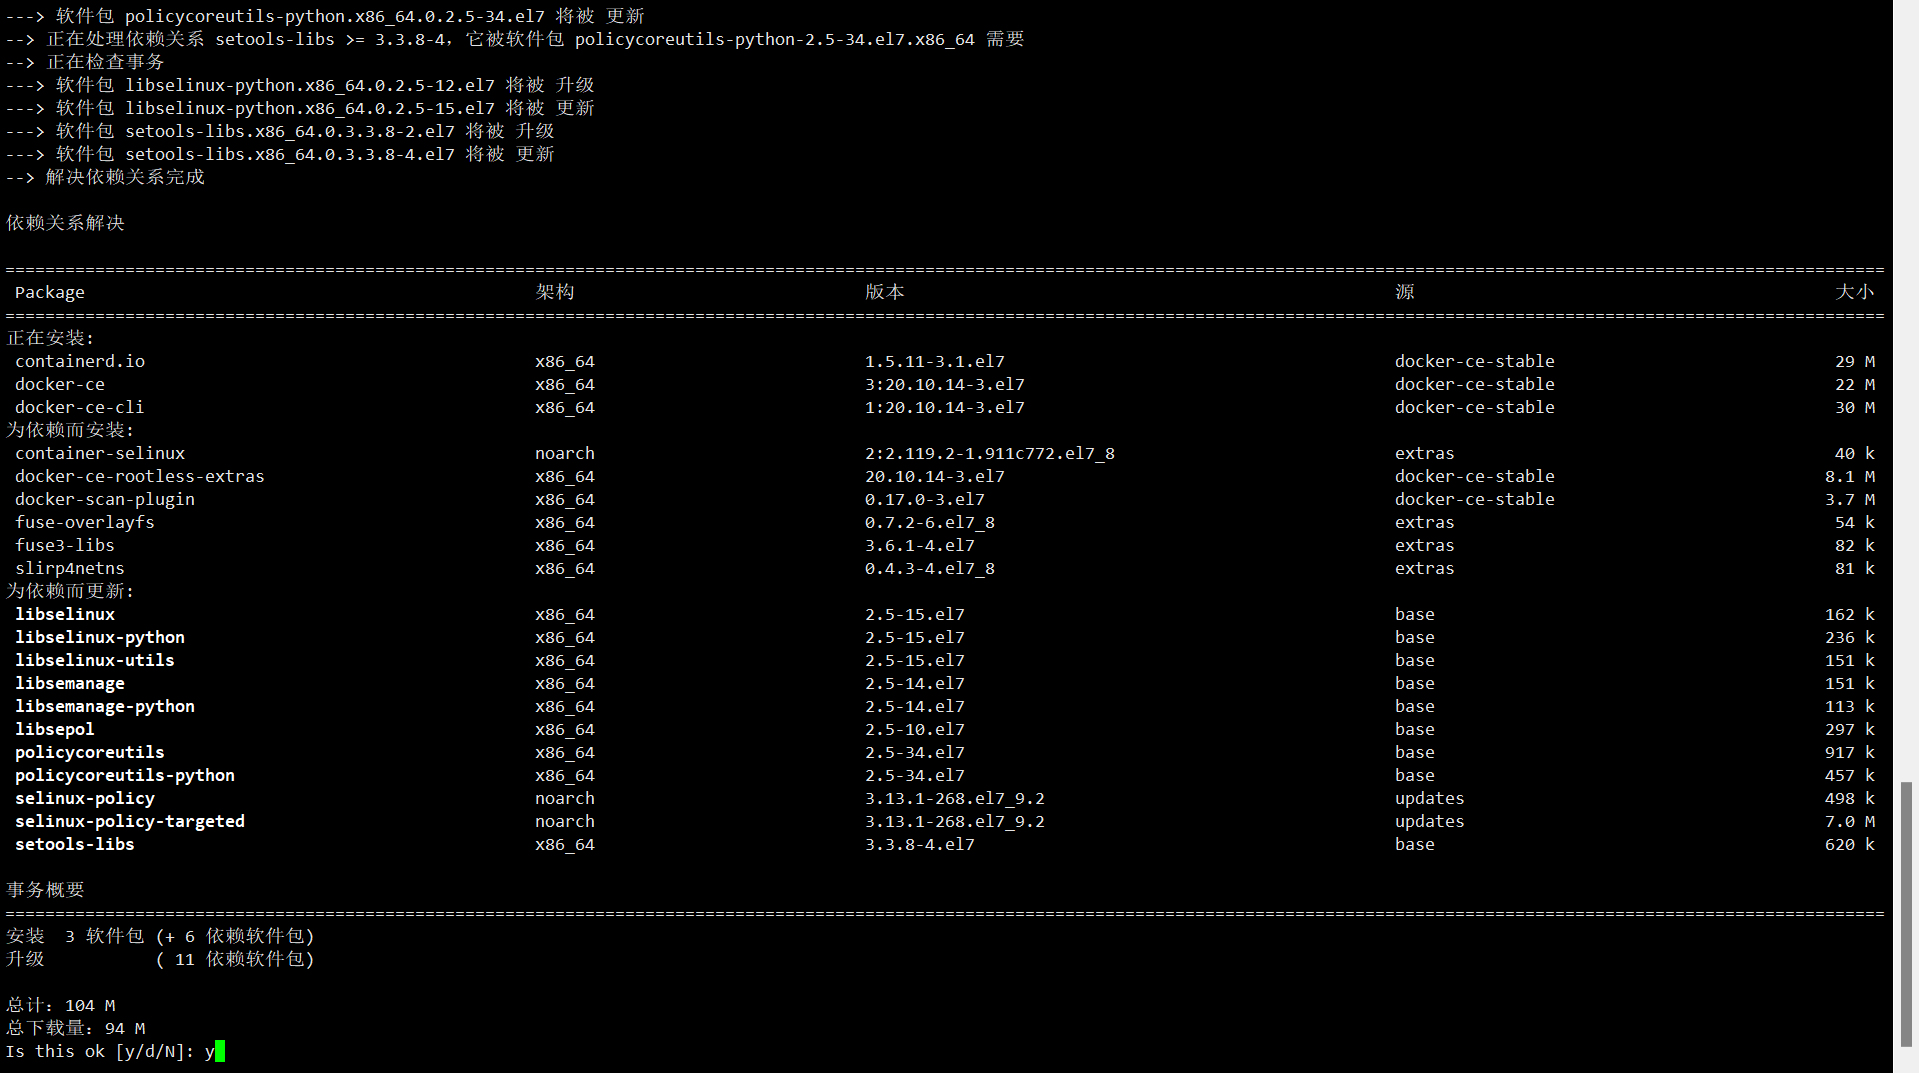Click selinux-policy in the package table
The image size is (1919, 1073).
point(85,798)
